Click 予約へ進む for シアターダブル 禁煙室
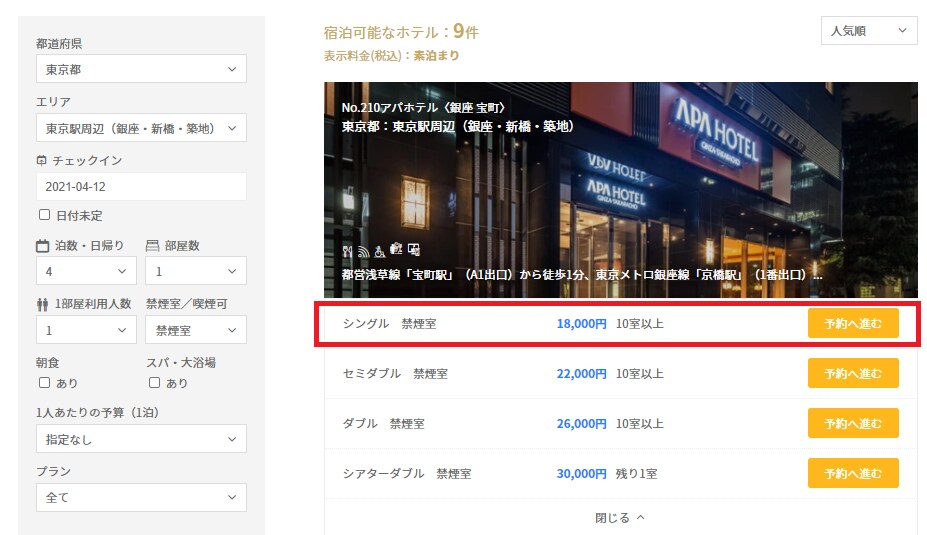The height and width of the screenshot is (535, 927). click(853, 474)
